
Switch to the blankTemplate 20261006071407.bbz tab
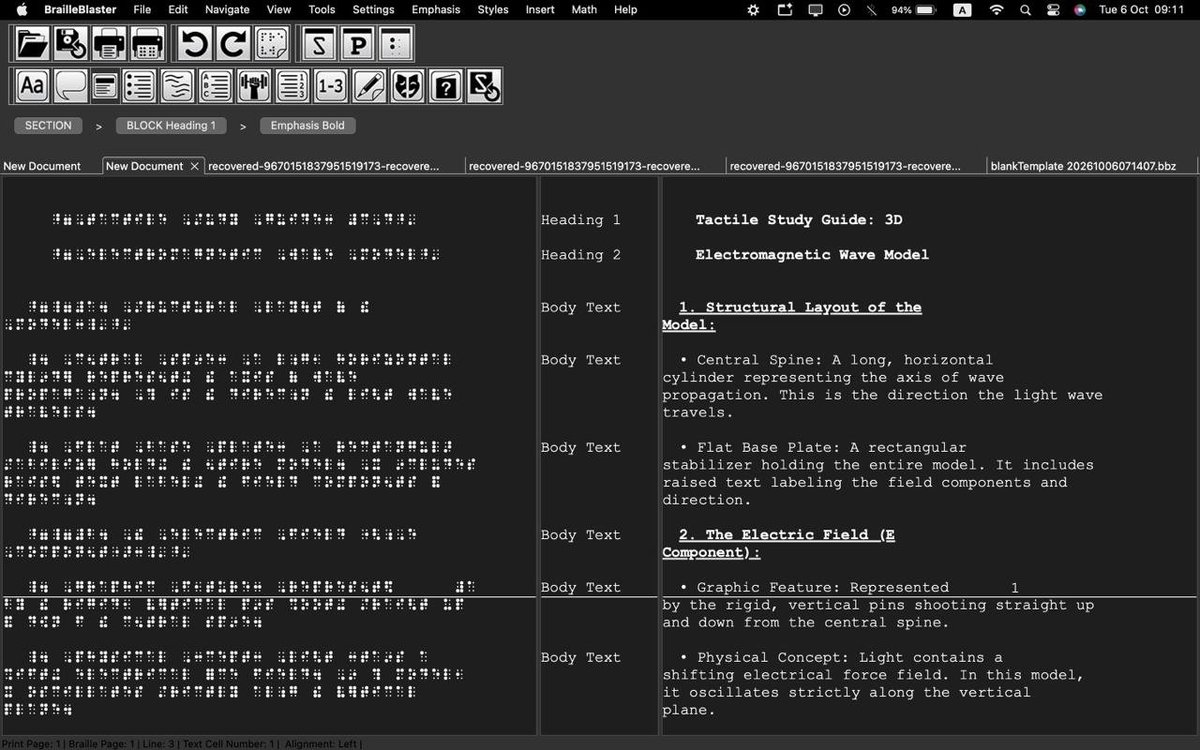click(x=1083, y=166)
